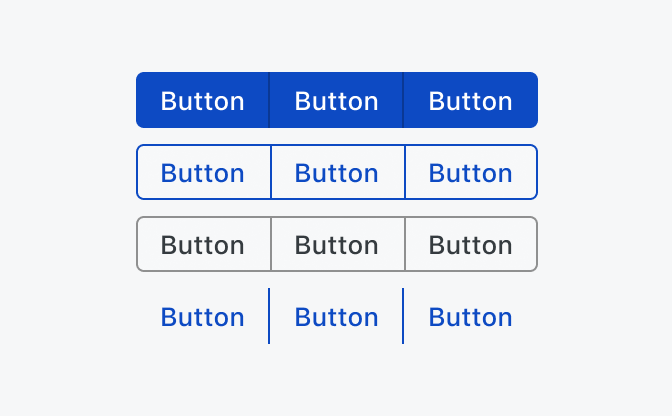This screenshot has height=416, width=672.
Task: Choose first segment of the filled primary button group
Action: tap(203, 100)
